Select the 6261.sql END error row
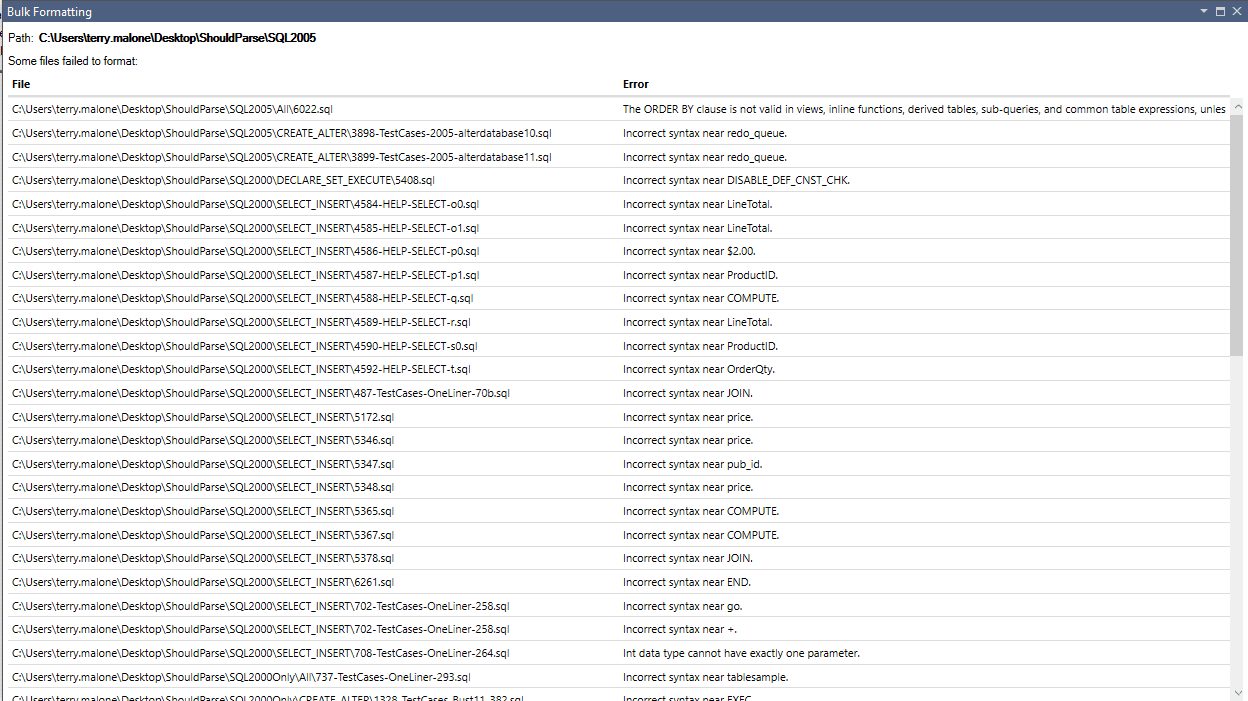 click(x=400, y=582)
